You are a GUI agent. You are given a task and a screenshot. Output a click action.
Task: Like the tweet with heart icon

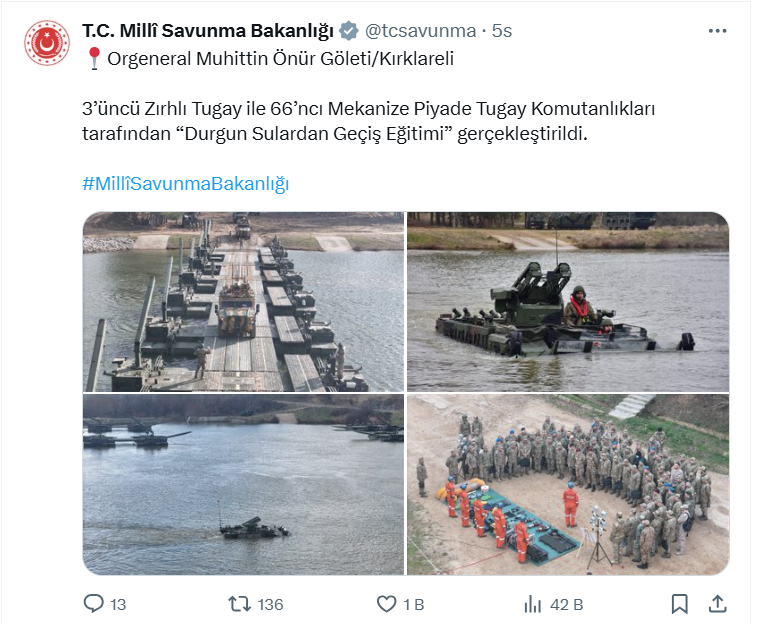(387, 604)
